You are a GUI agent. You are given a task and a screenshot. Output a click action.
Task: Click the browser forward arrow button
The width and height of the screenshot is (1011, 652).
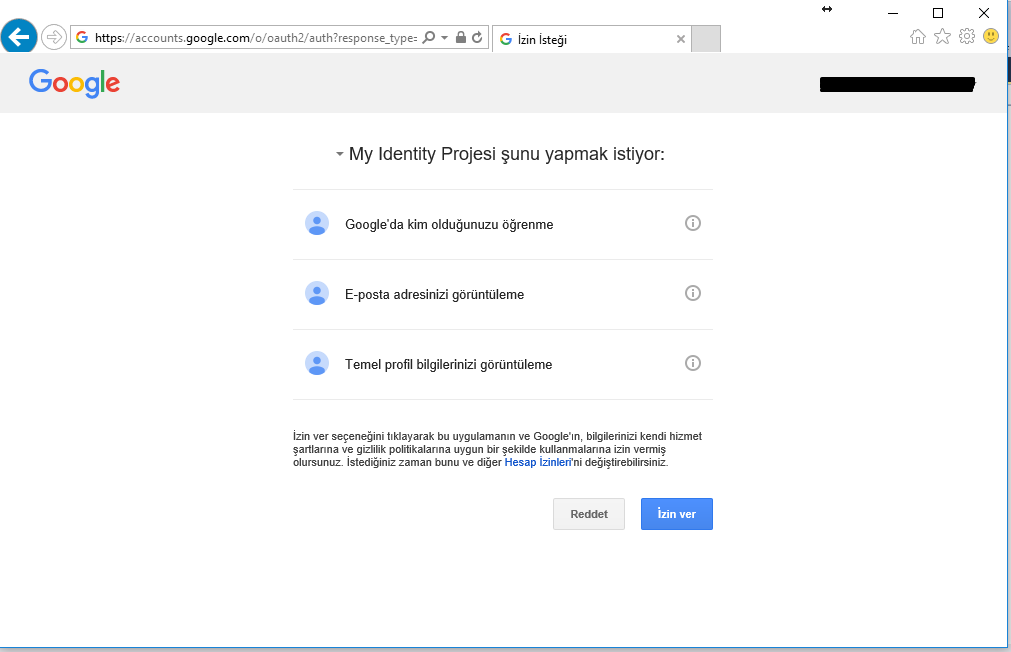(x=53, y=38)
